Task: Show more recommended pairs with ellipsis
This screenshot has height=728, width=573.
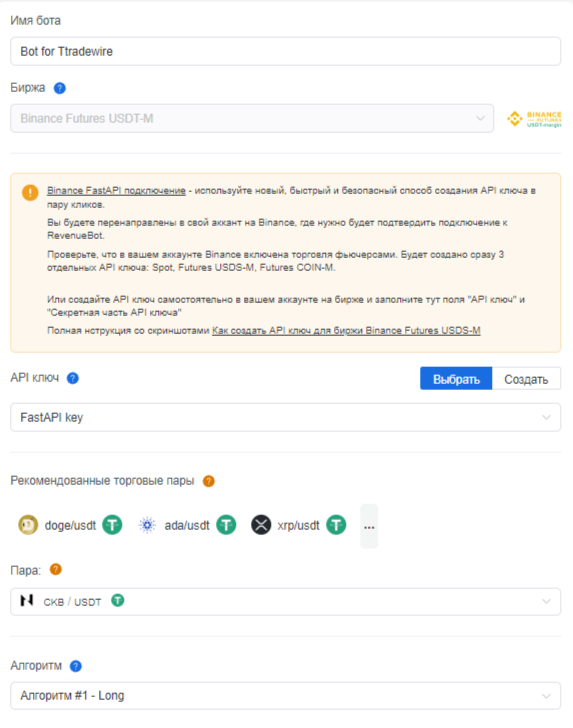Action: pos(369,526)
